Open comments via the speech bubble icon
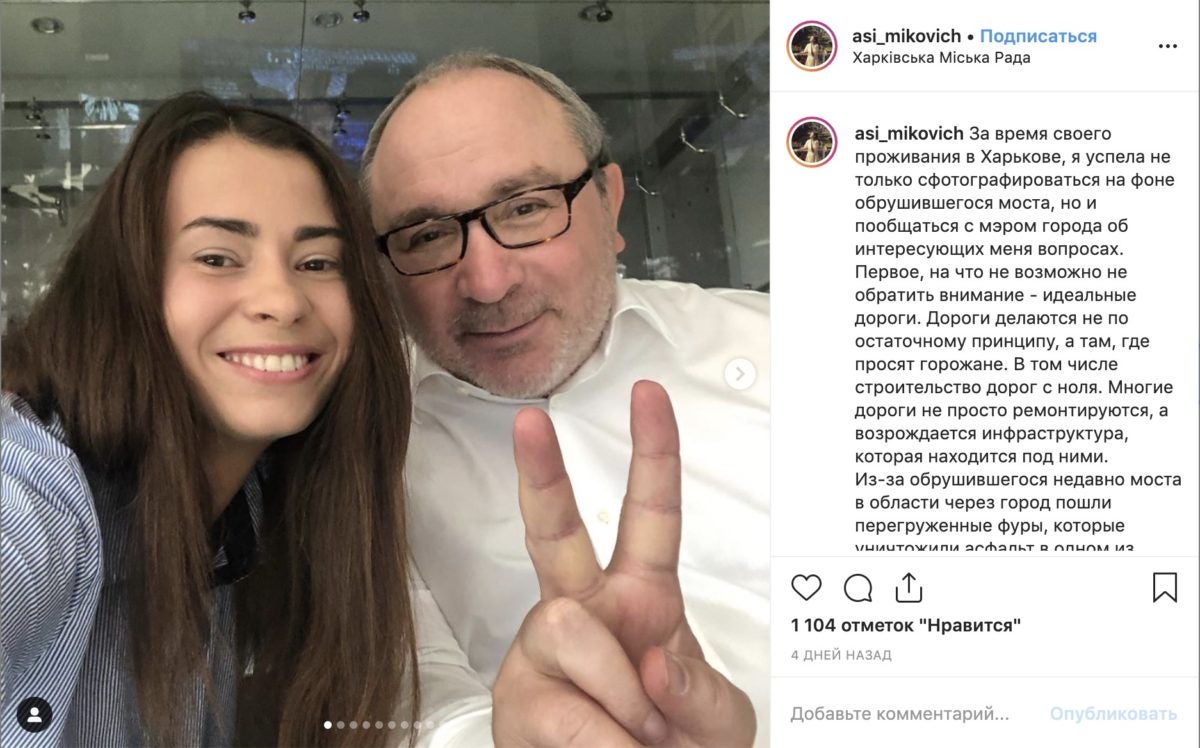The image size is (1200, 748). pos(858,587)
